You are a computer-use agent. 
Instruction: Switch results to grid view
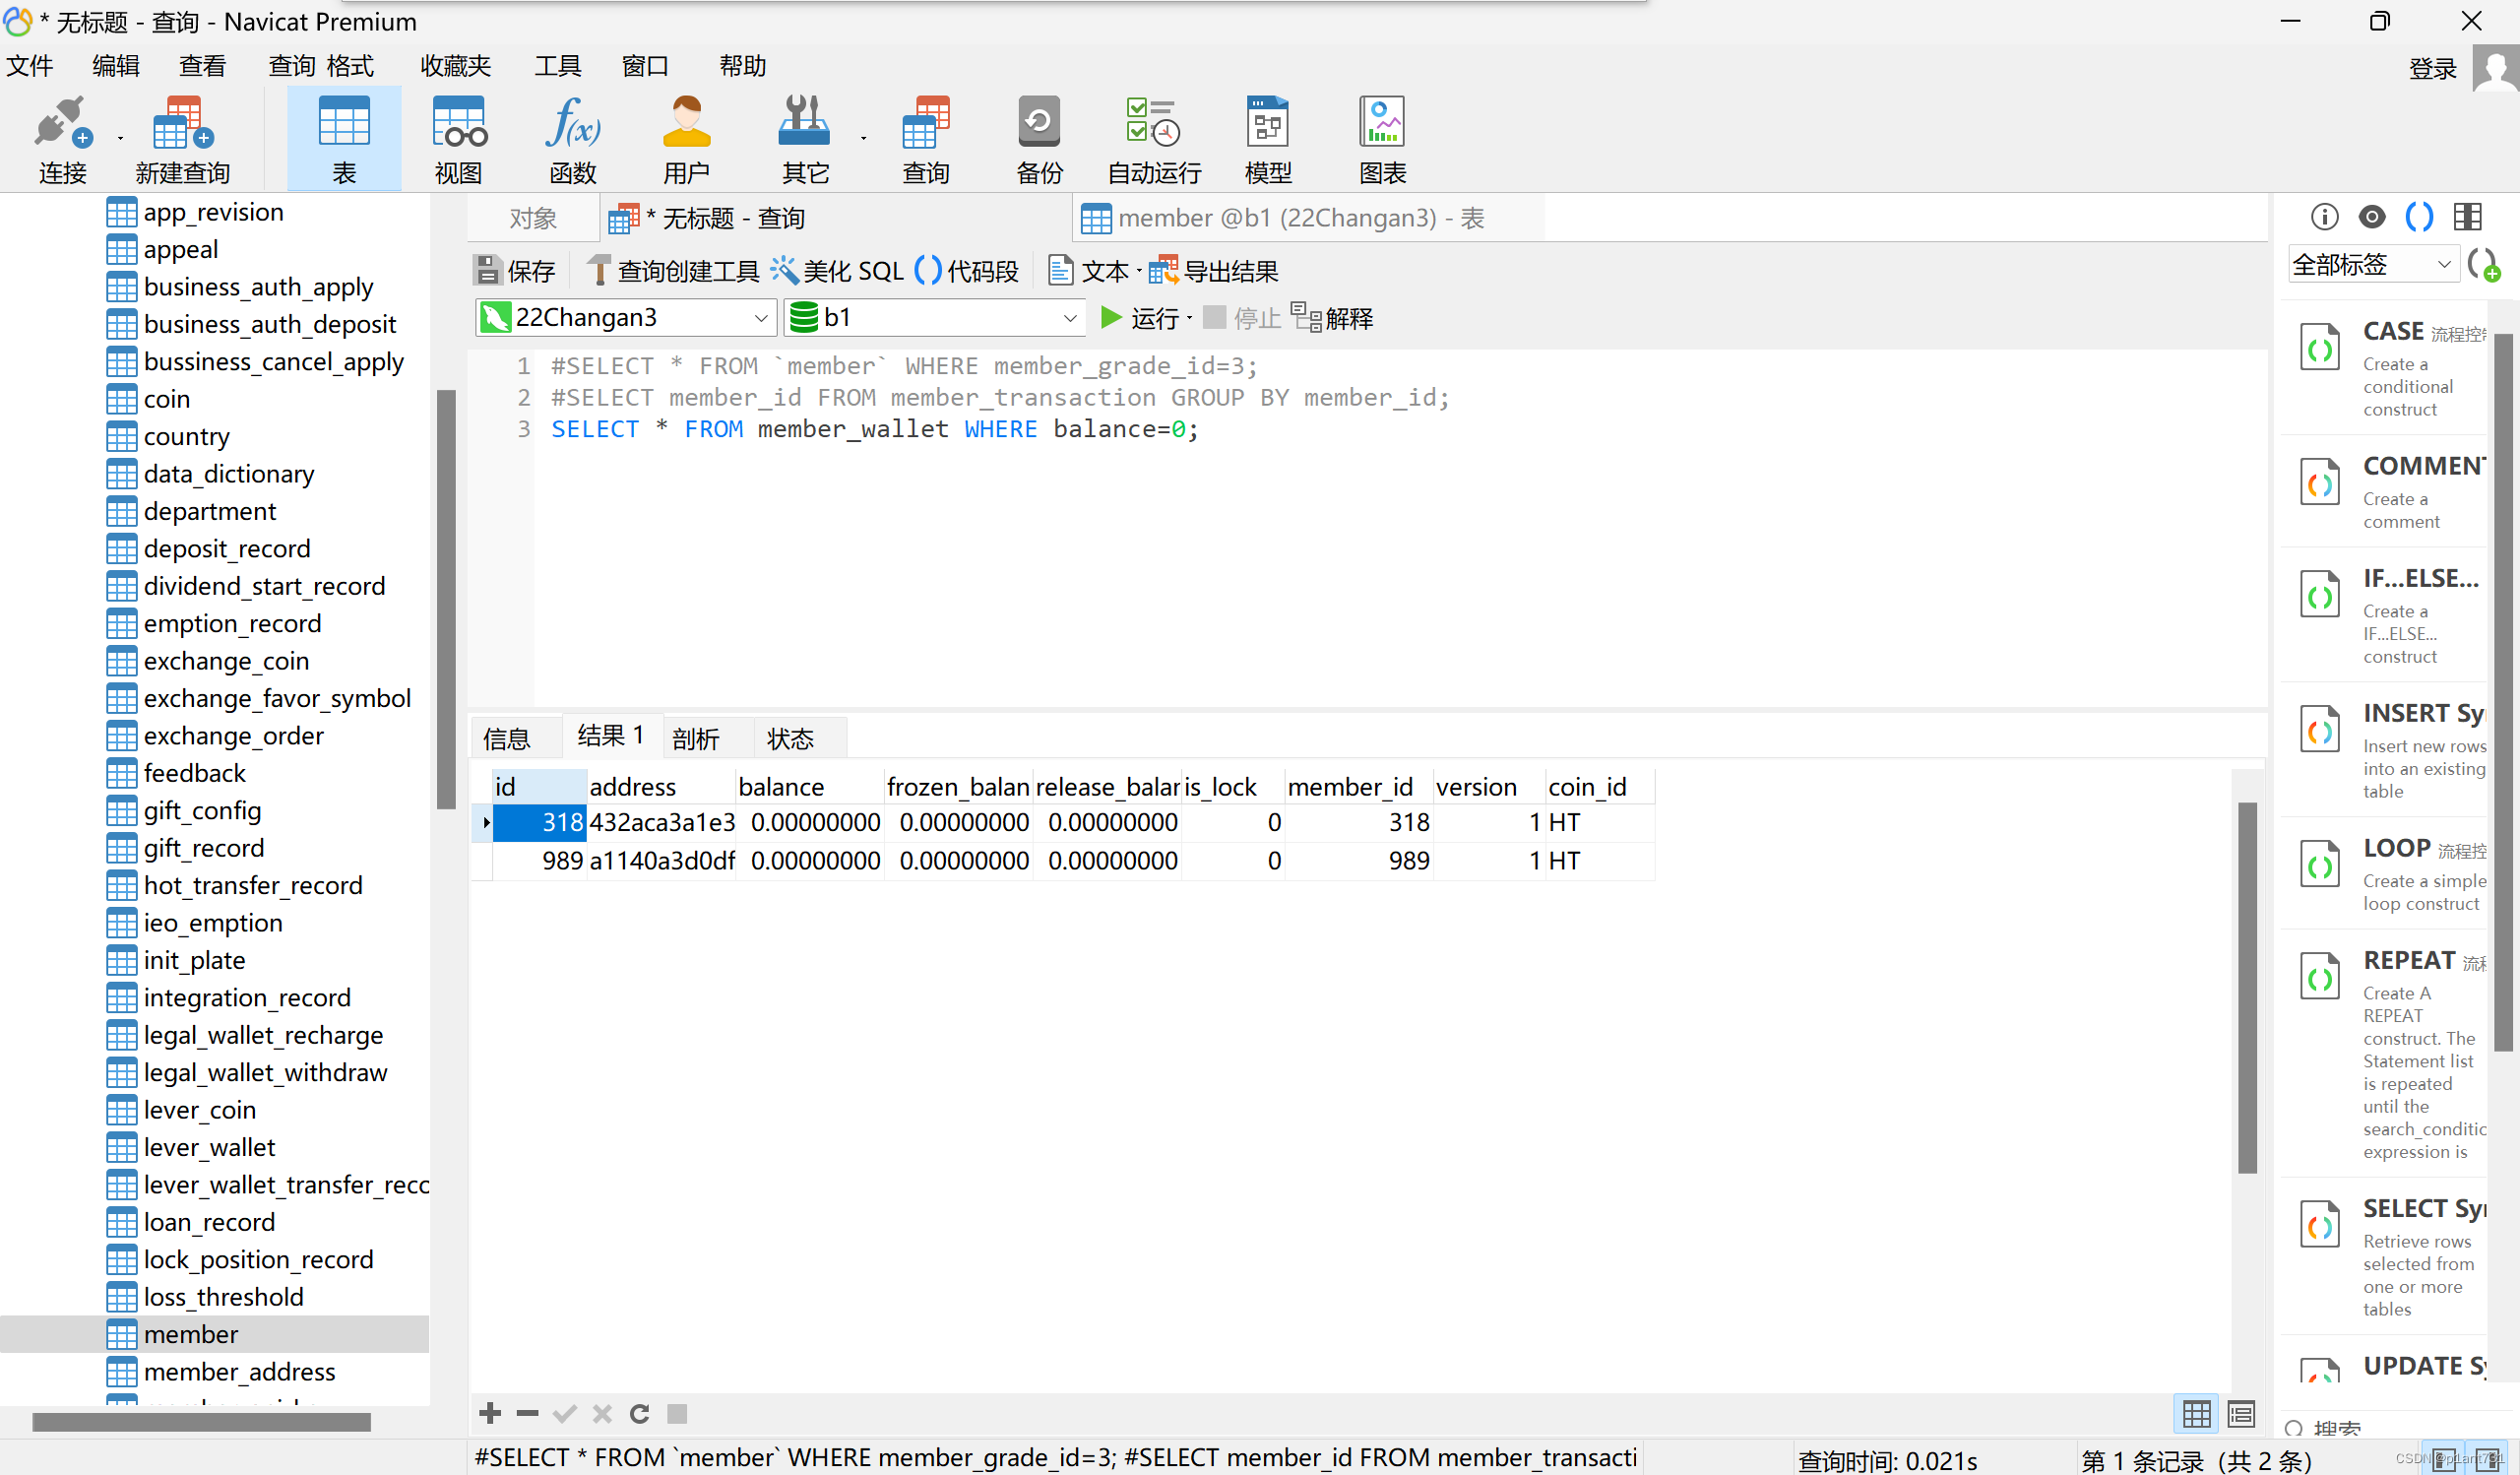tap(2196, 1413)
